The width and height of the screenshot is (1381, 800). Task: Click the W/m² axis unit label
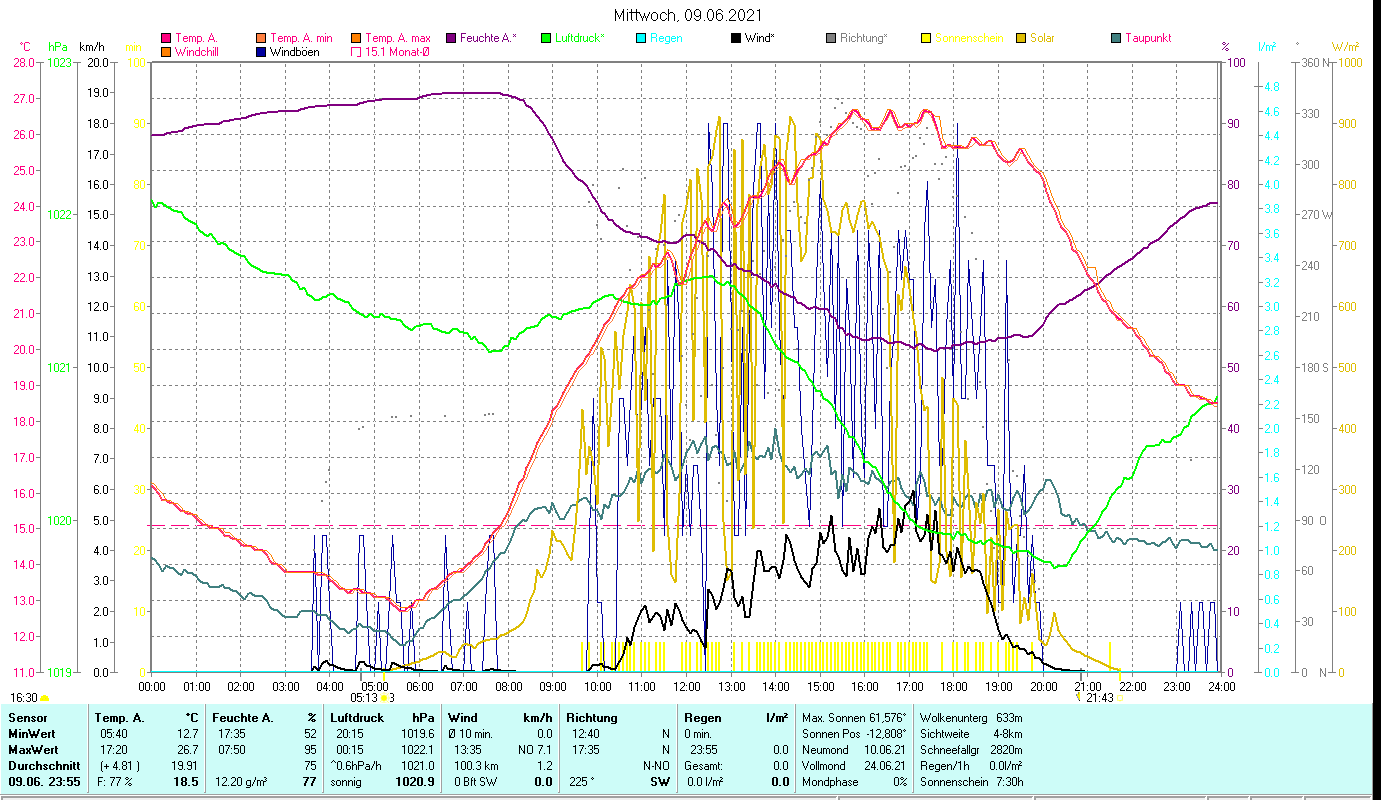point(1347,47)
